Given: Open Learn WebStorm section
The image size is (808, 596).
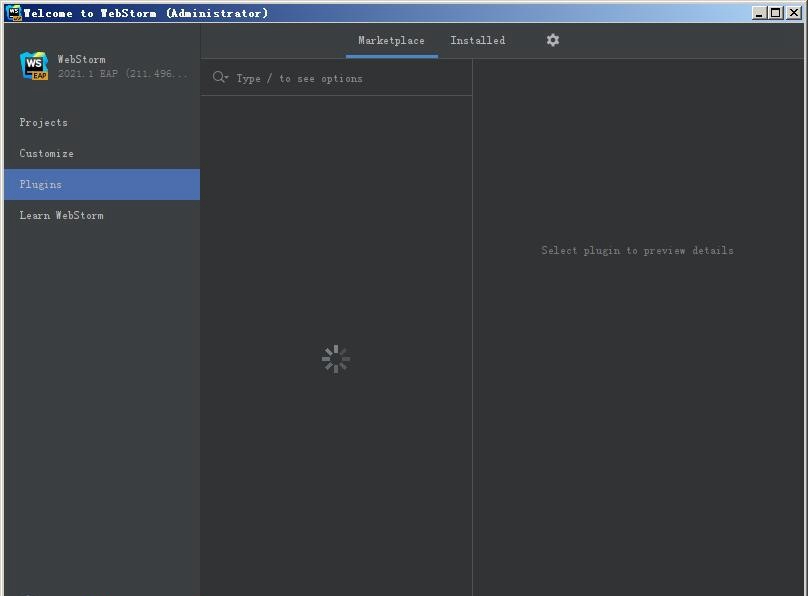Looking at the screenshot, I should [102, 215].
